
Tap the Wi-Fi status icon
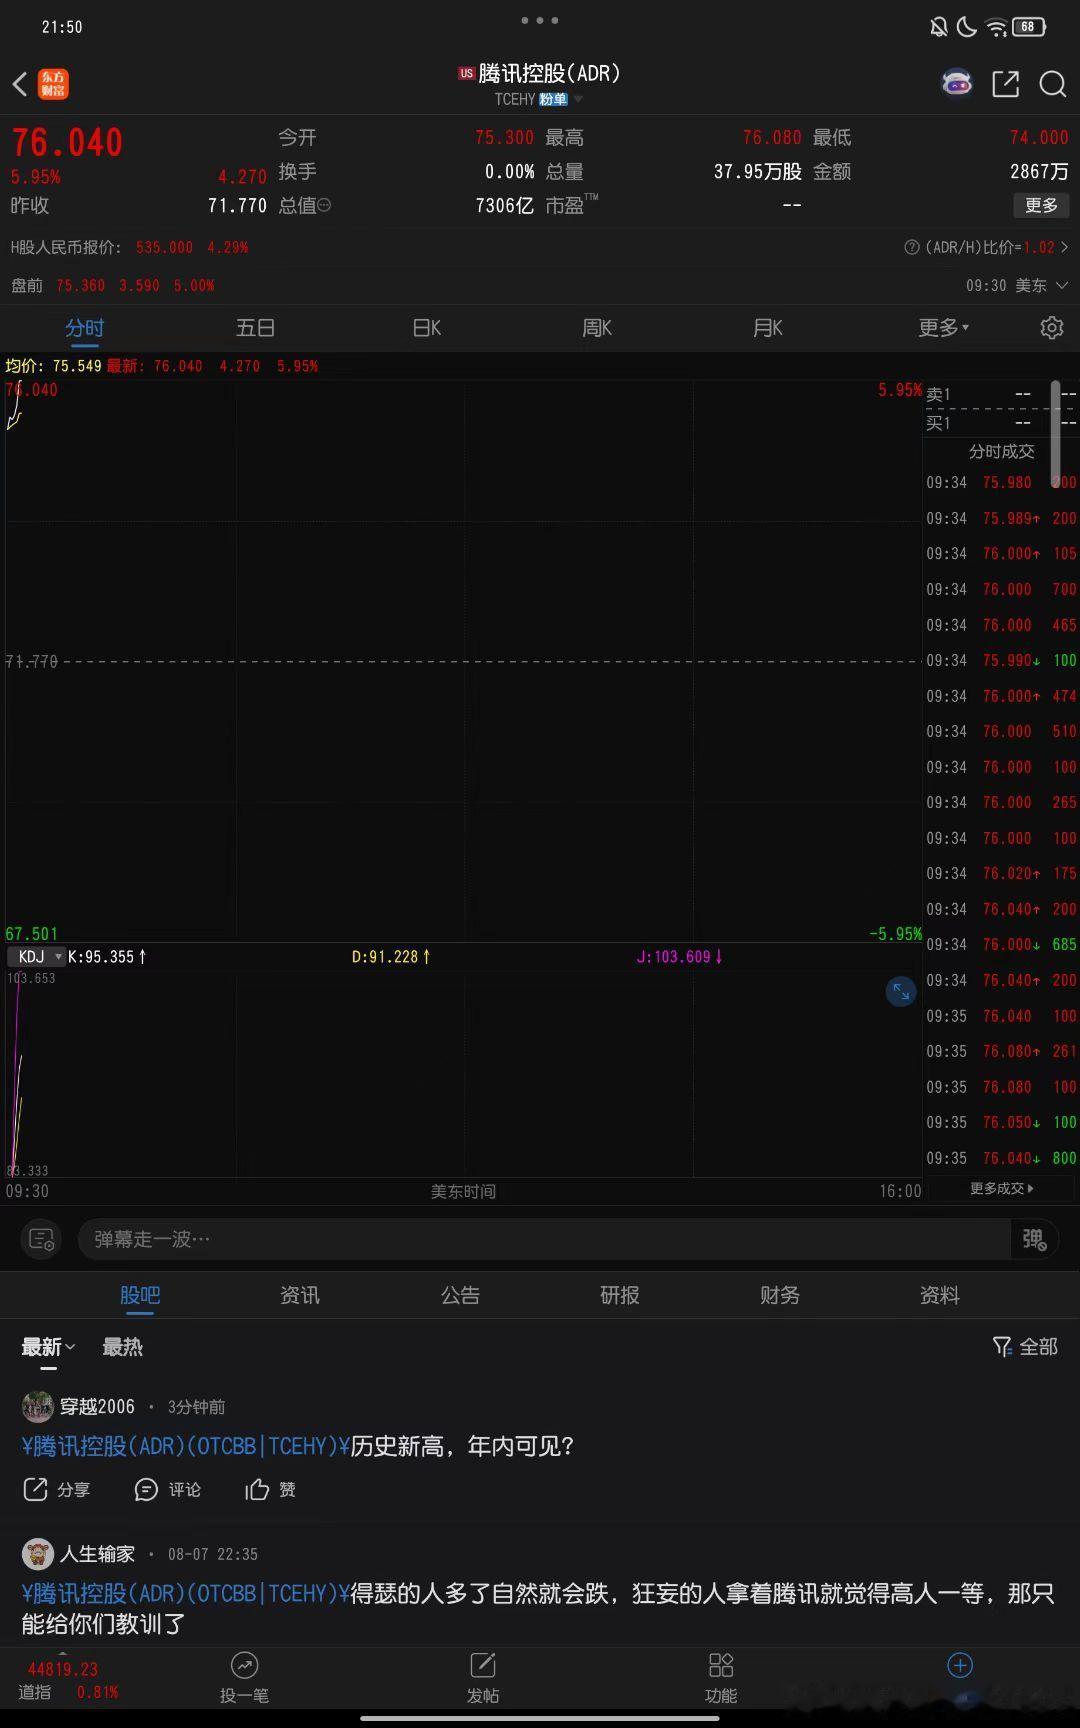[x=996, y=27]
